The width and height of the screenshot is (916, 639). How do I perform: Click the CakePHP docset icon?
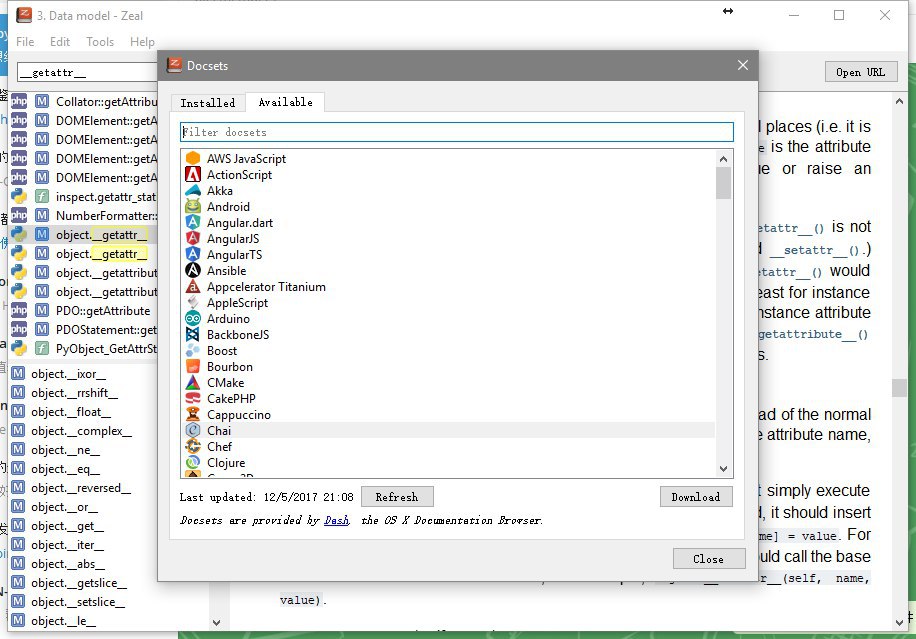point(193,399)
